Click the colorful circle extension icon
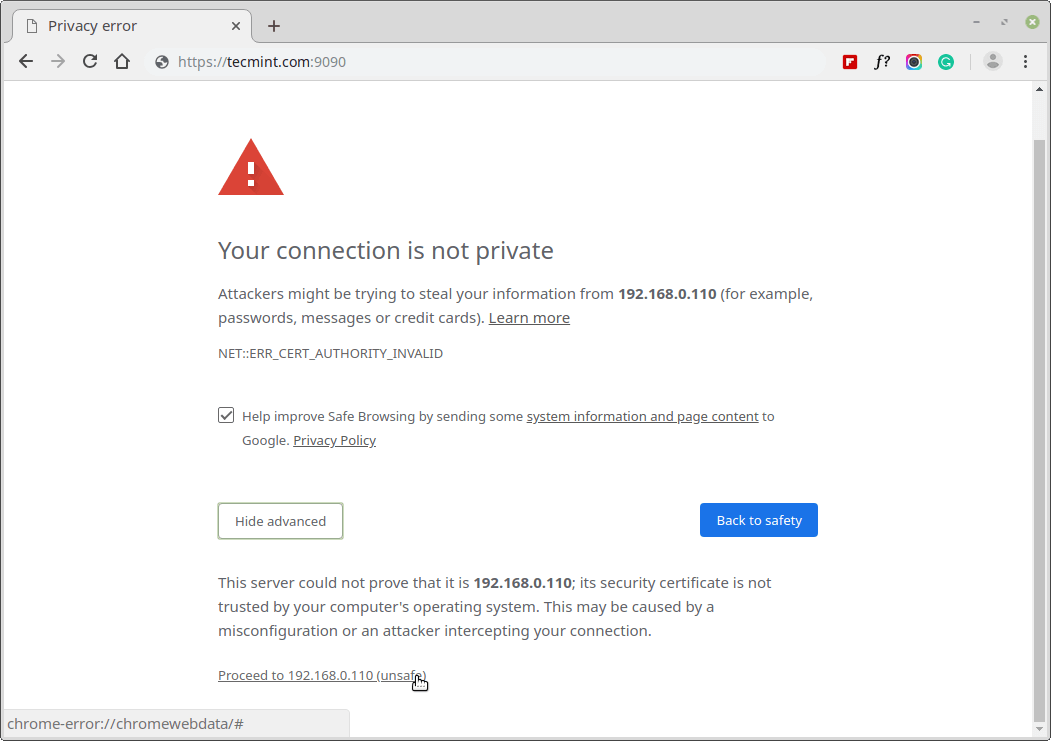This screenshot has height=741, width=1051. tap(914, 62)
